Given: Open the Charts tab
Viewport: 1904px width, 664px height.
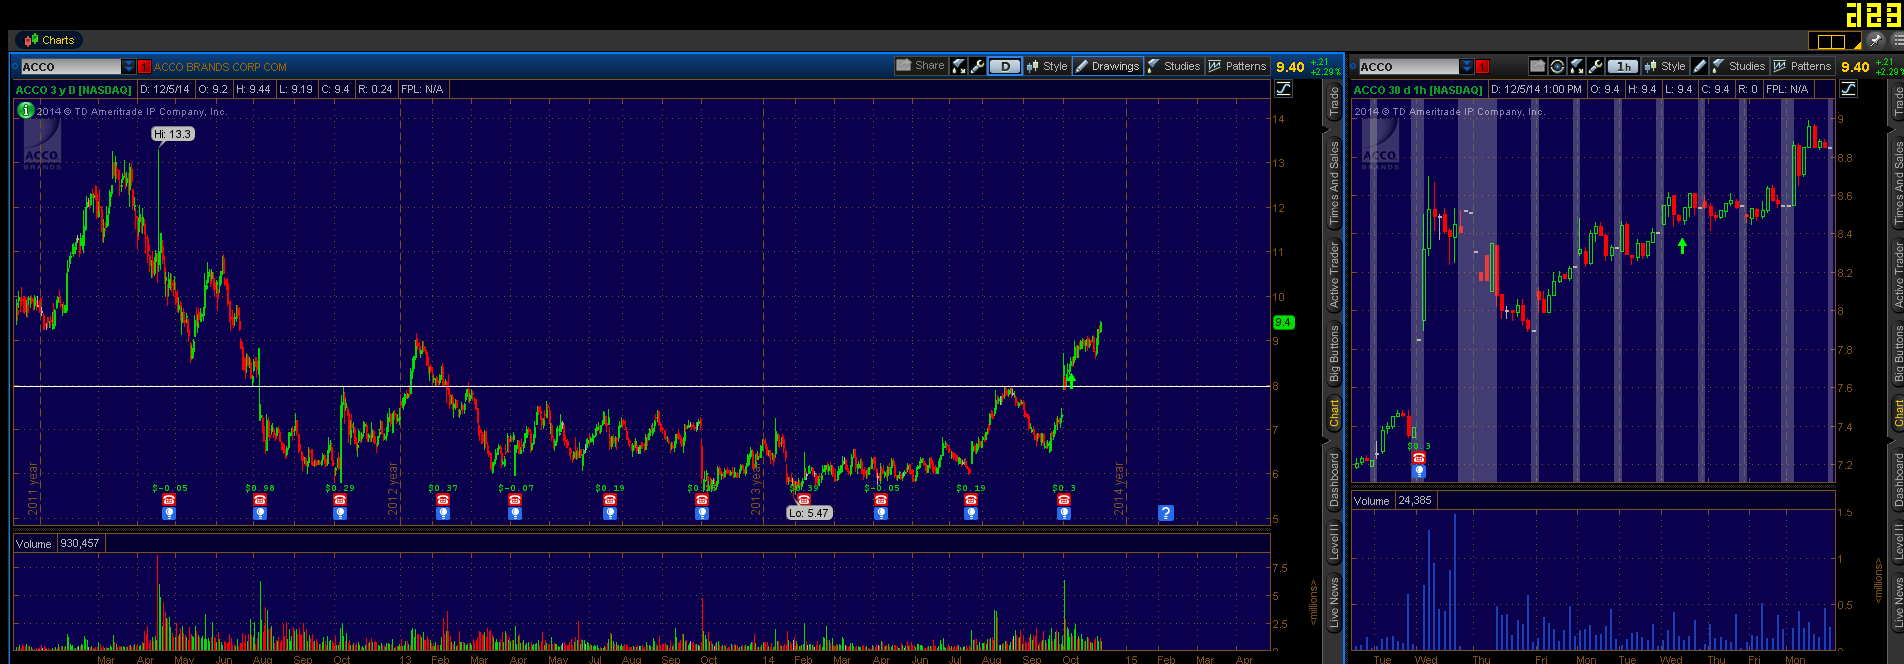Looking at the screenshot, I should [x=50, y=40].
